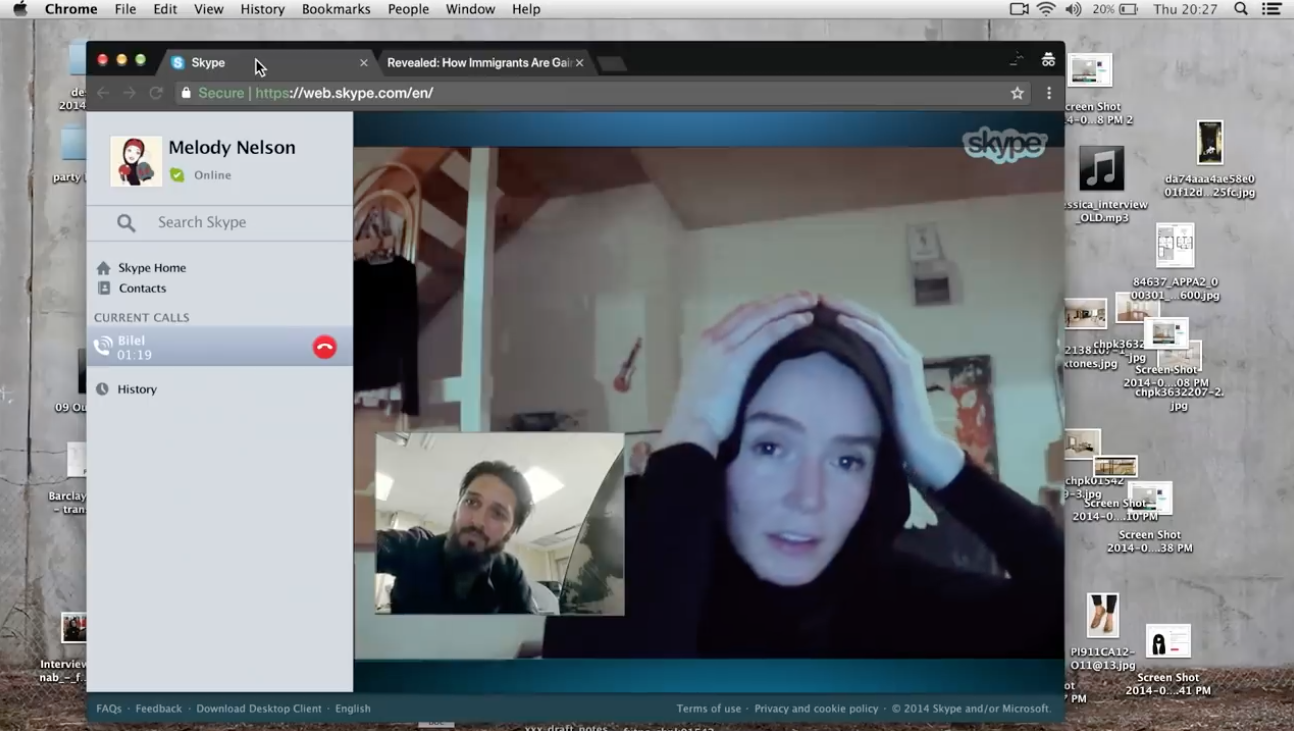The image size is (1294, 731).
Task: Click the web.skype.com address bar
Action: (603, 93)
